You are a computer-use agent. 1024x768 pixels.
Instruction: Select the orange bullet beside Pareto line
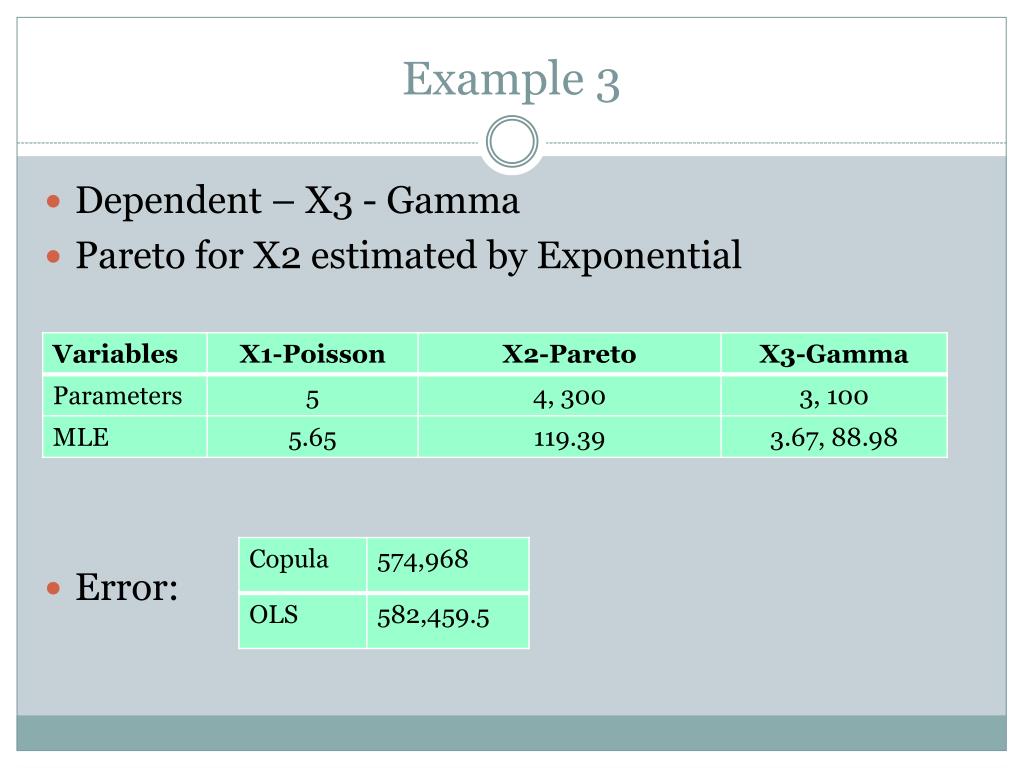click(54, 257)
